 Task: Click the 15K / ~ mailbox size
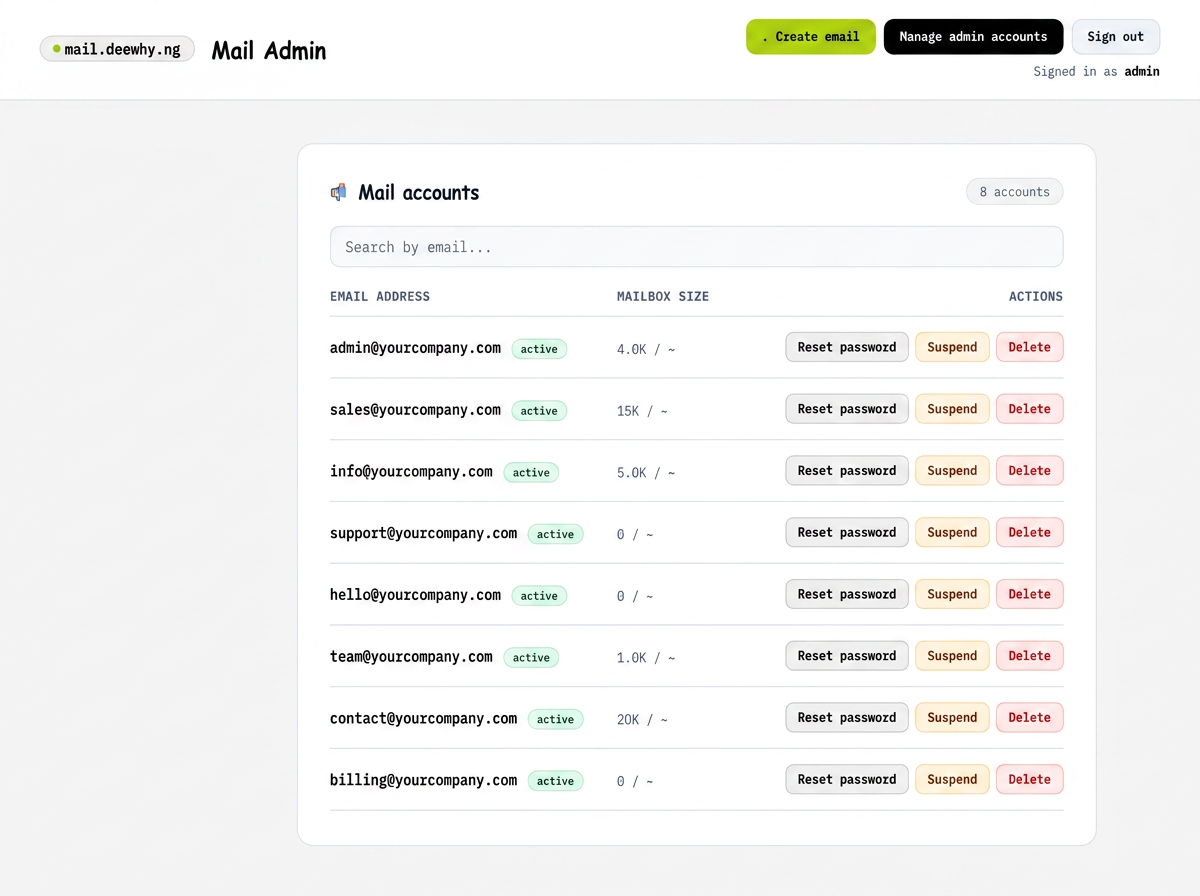[x=642, y=411]
